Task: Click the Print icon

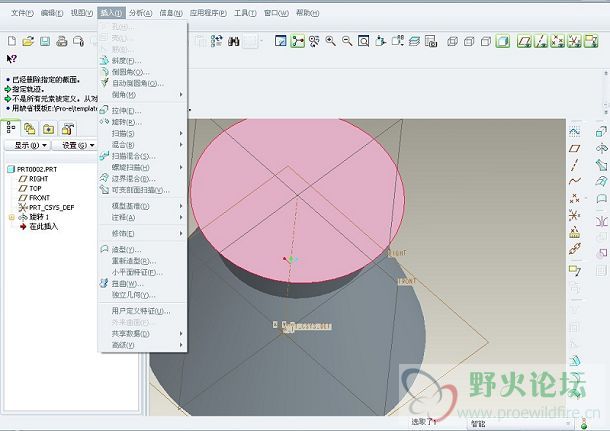Action: 61,41
